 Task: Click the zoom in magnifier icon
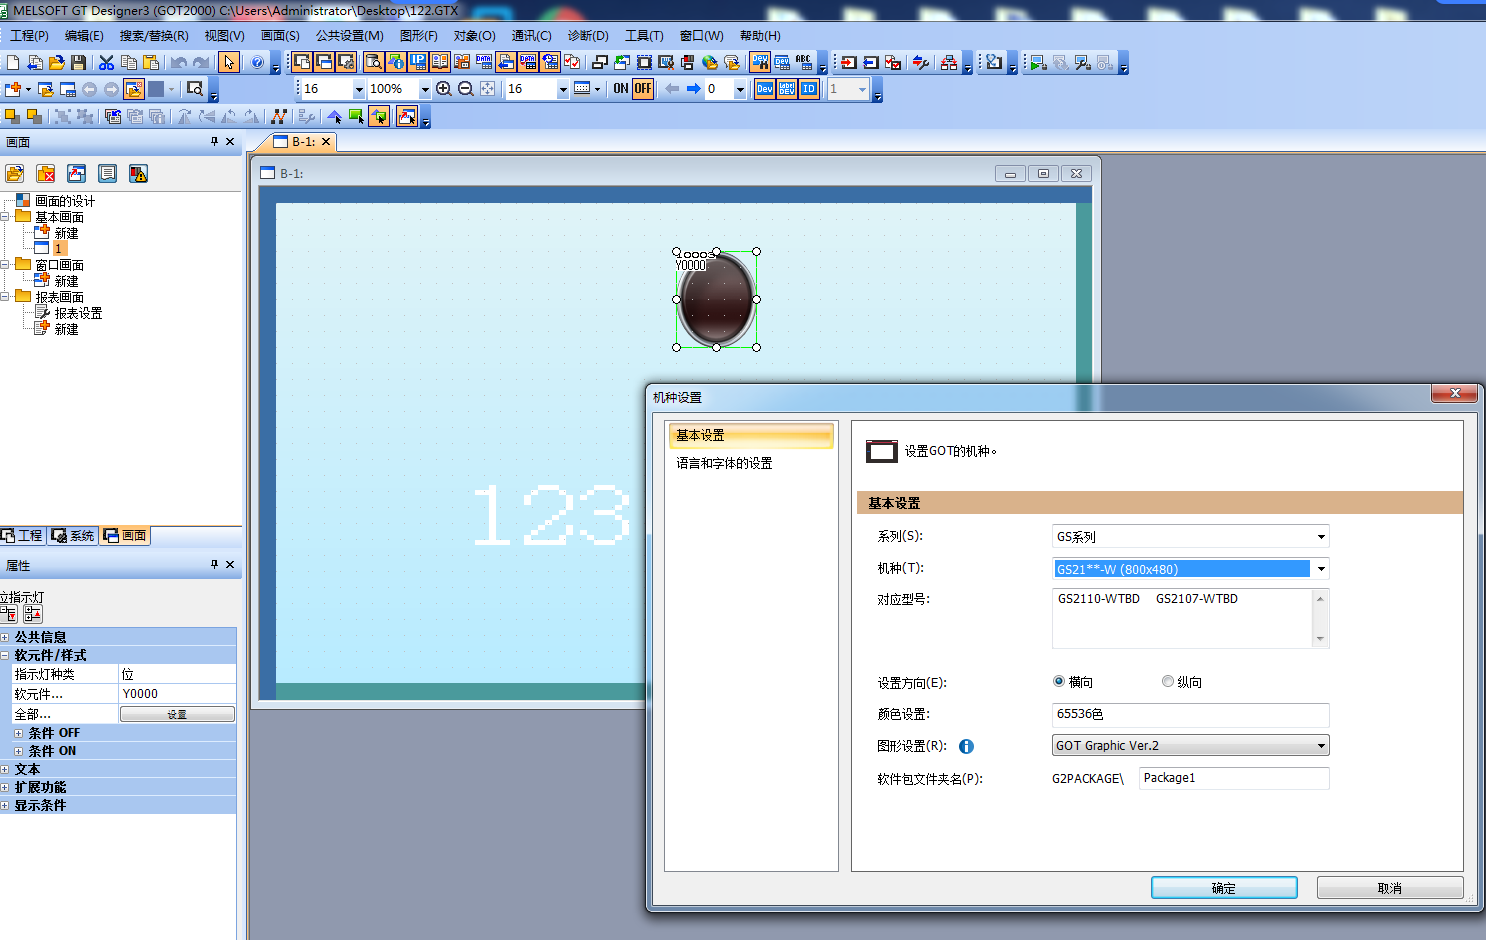pyautogui.click(x=443, y=89)
